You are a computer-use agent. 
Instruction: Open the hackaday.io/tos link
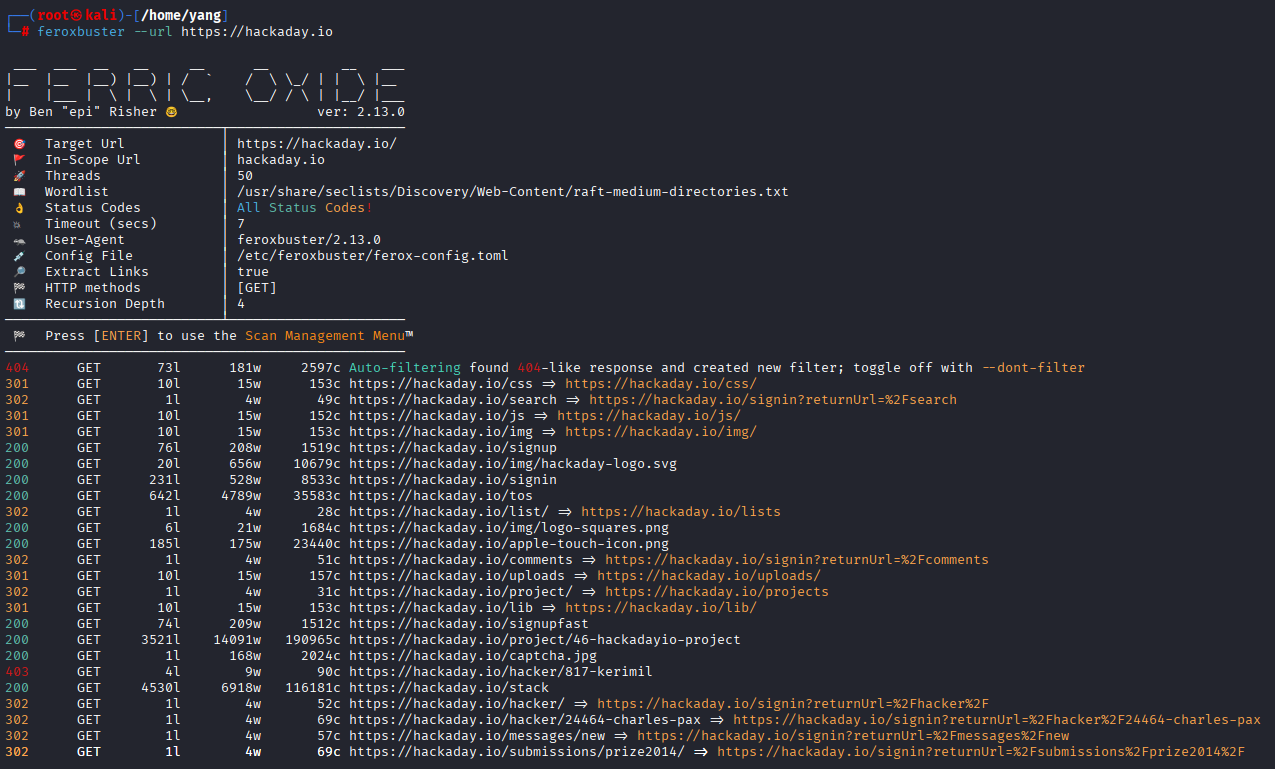coord(441,496)
